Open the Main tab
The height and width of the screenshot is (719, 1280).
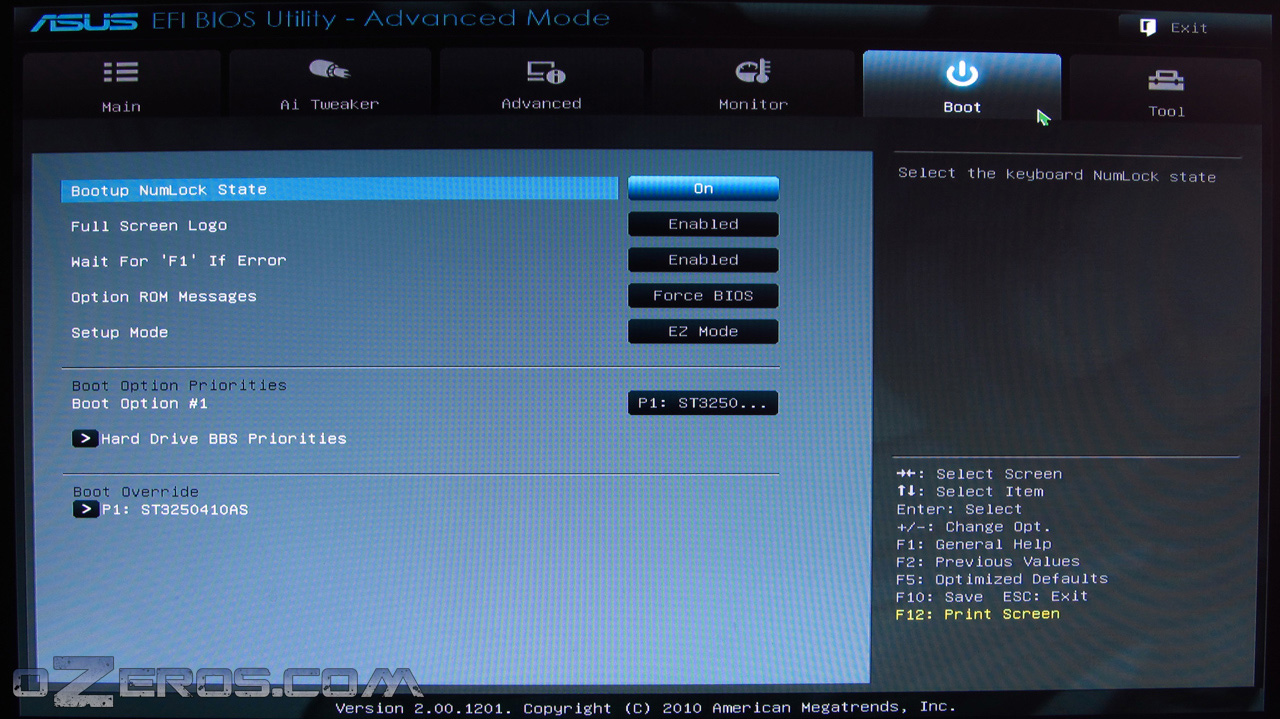click(121, 84)
